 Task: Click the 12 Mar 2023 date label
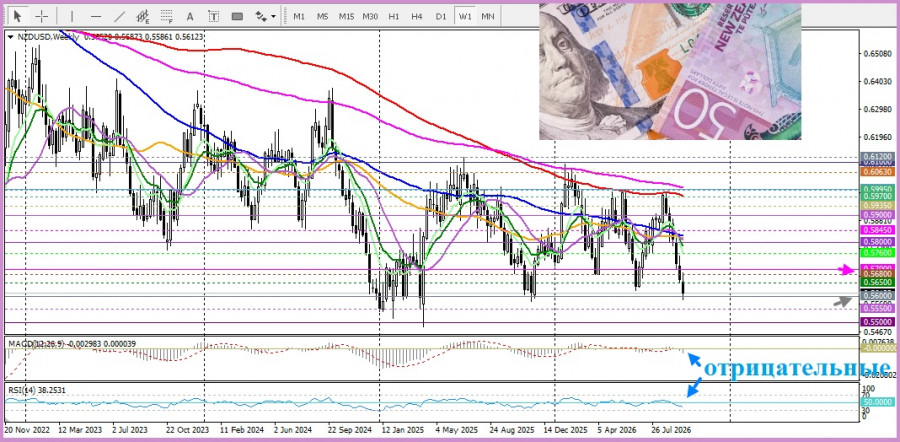tap(79, 429)
